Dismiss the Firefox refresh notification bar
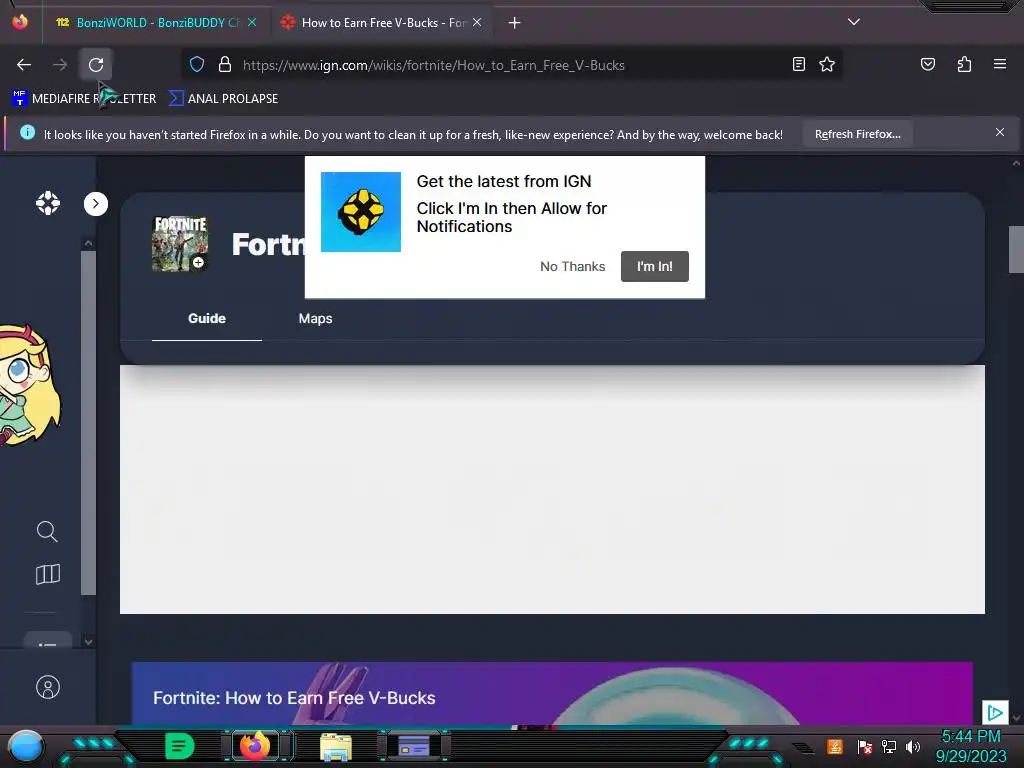 click(1000, 132)
